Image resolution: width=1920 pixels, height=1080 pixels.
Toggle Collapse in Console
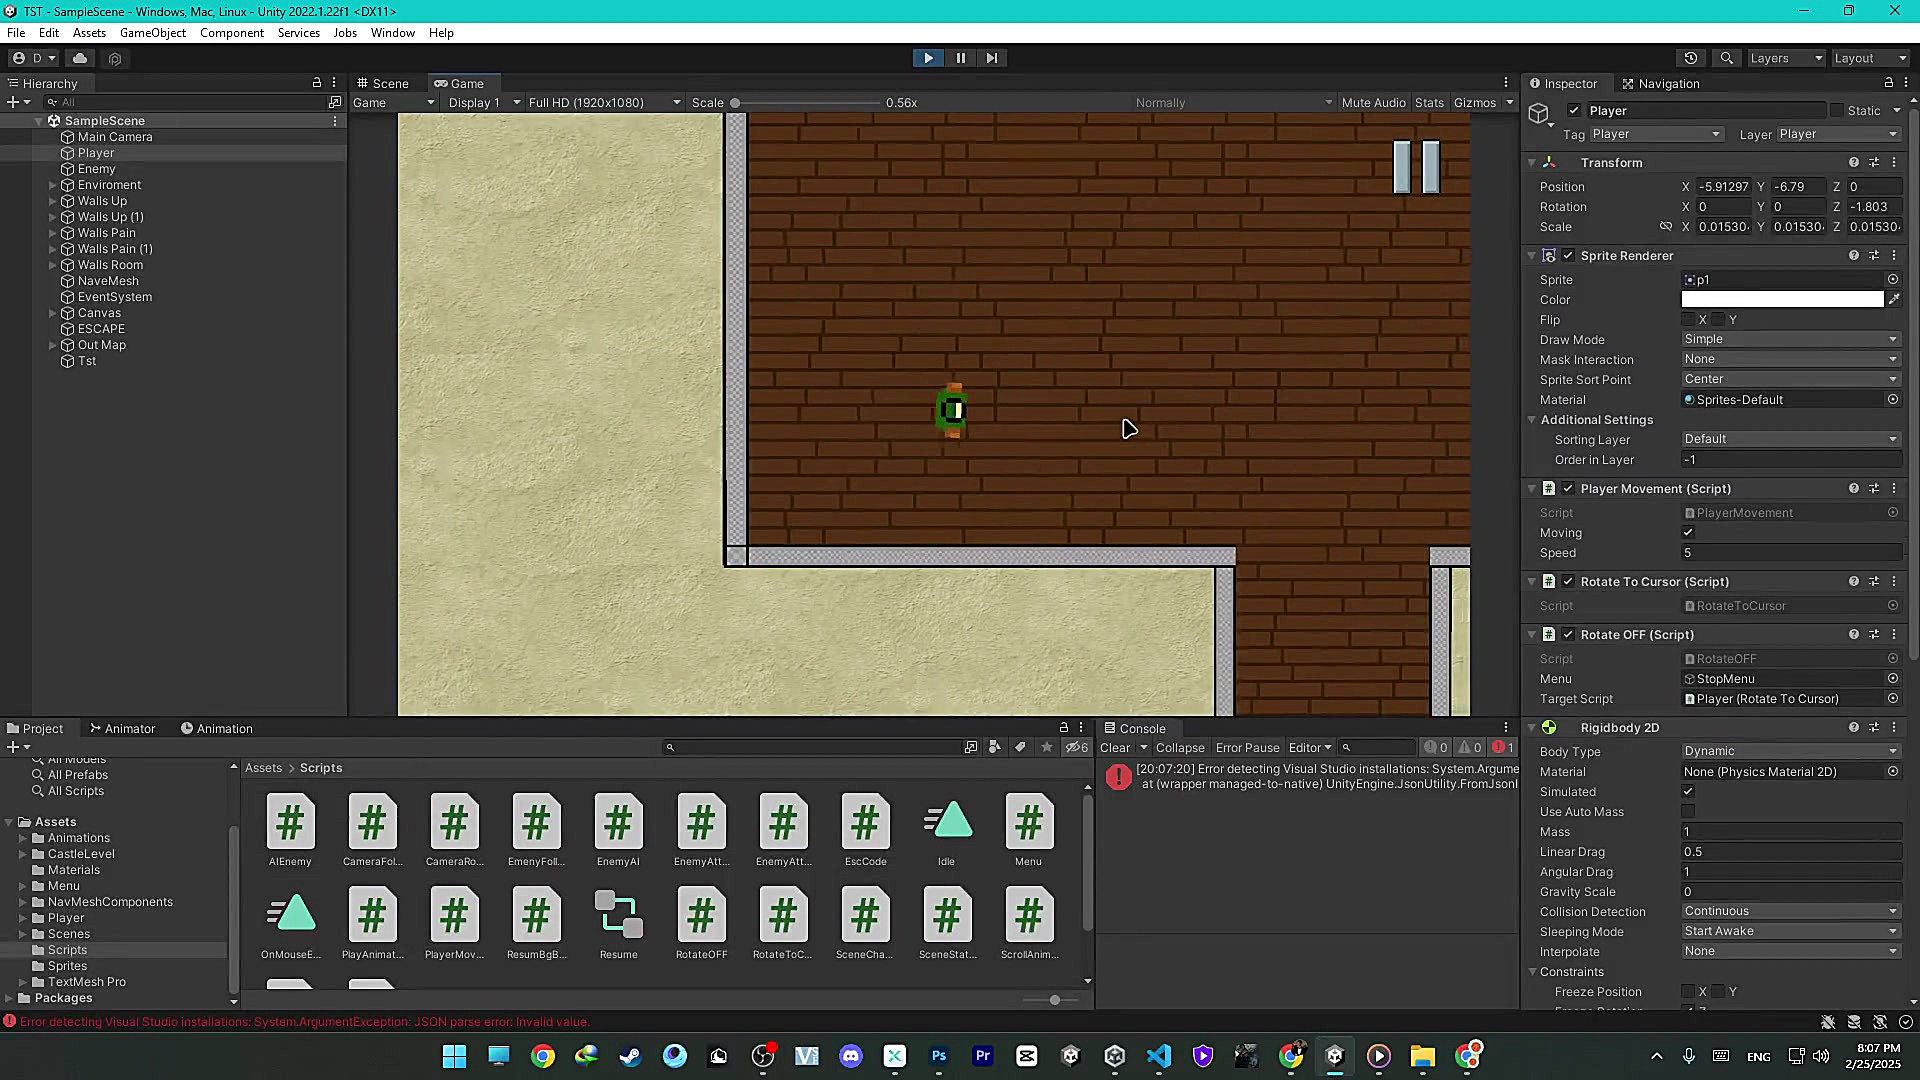pos(1180,748)
